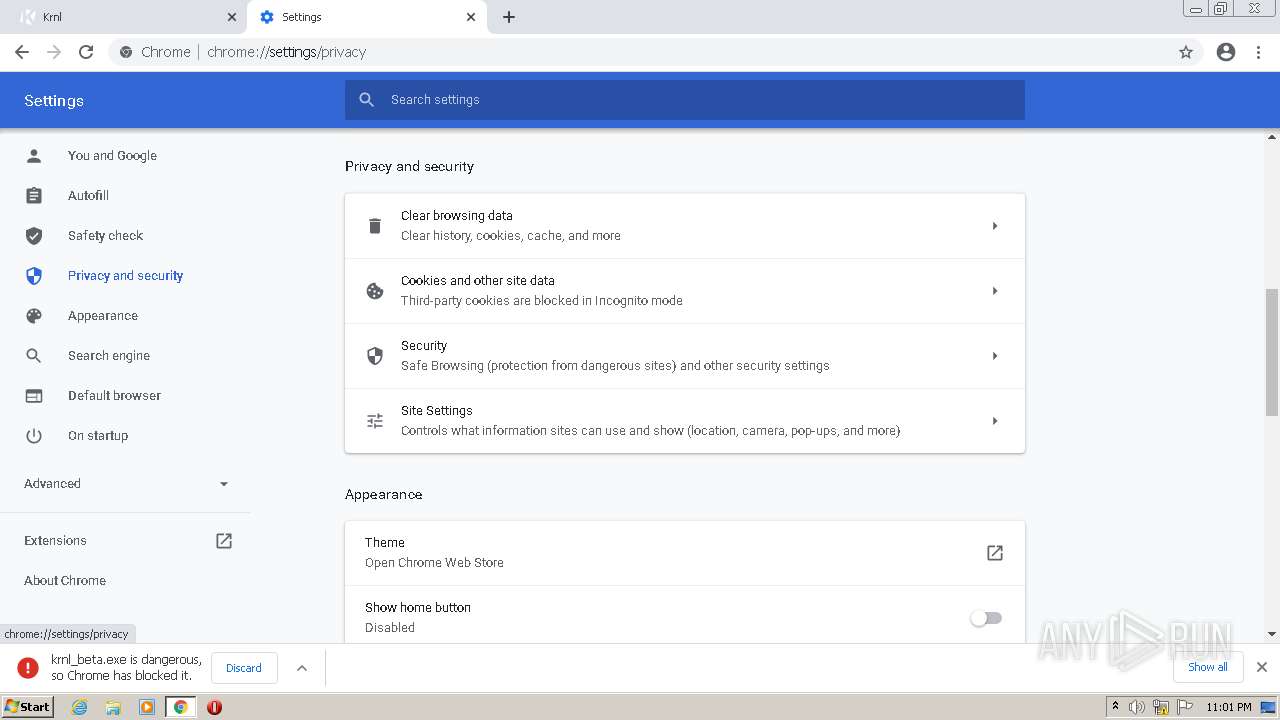The width and height of the screenshot is (1280, 720).
Task: Open the Extensions link
Action: (55, 540)
